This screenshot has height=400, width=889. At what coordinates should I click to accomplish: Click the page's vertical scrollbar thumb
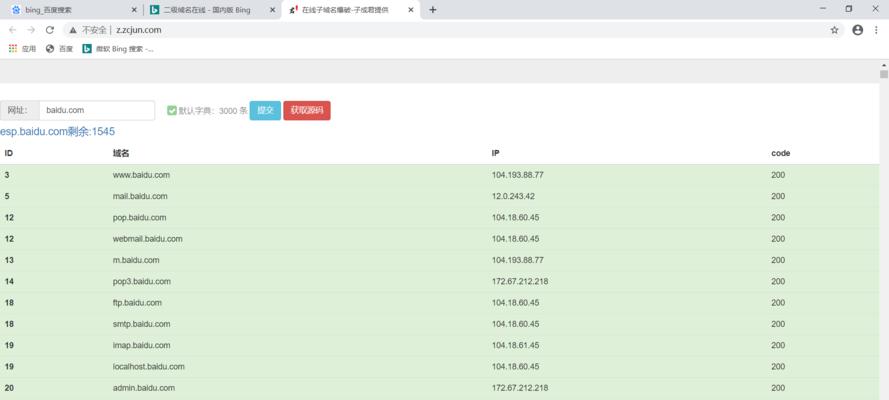[884, 75]
